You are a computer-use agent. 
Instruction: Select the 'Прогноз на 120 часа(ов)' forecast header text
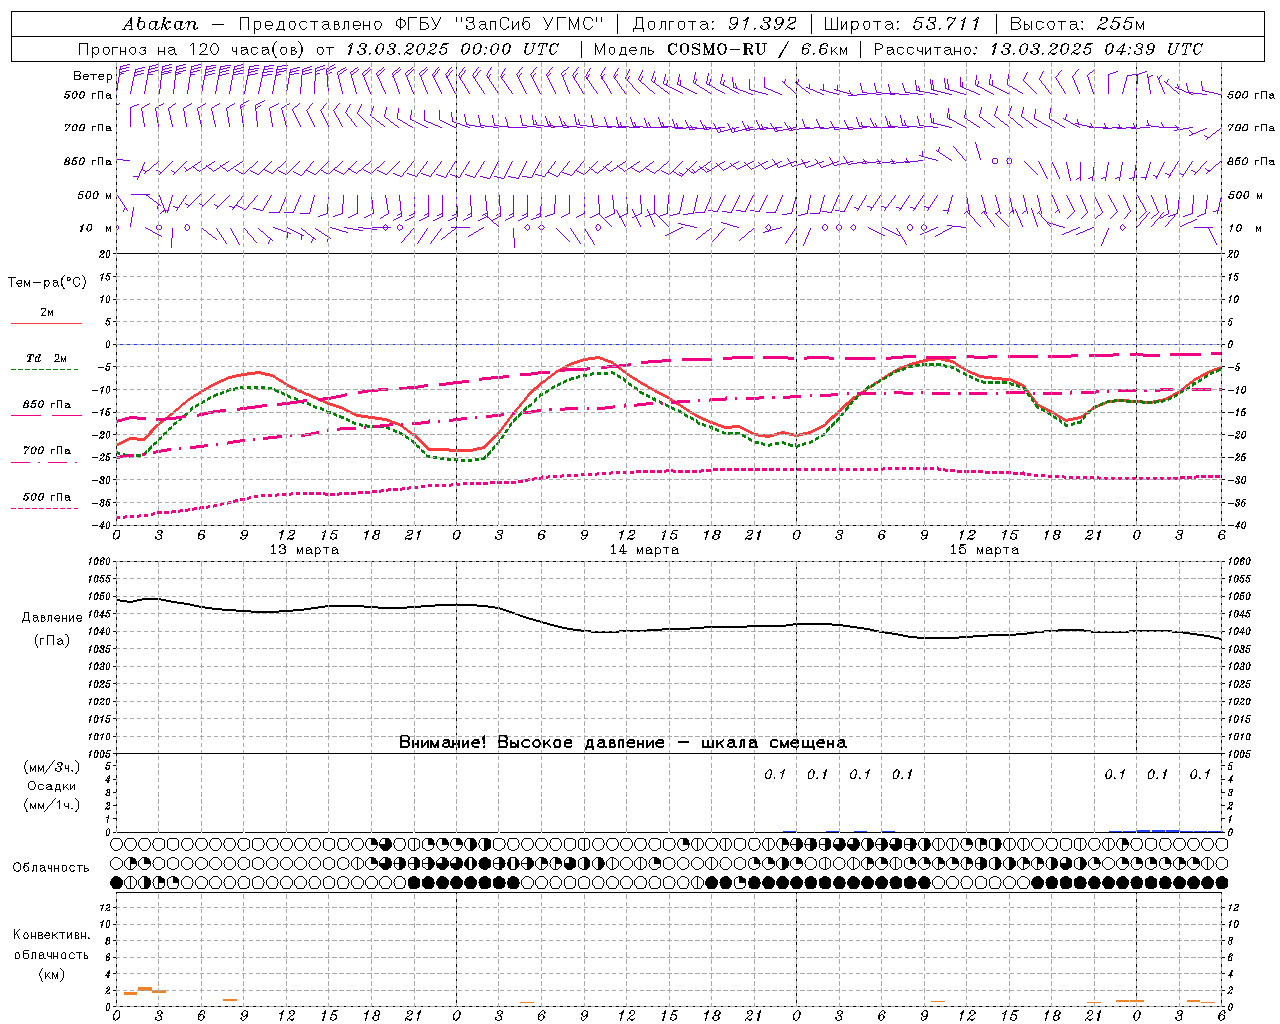[x=193, y=49]
